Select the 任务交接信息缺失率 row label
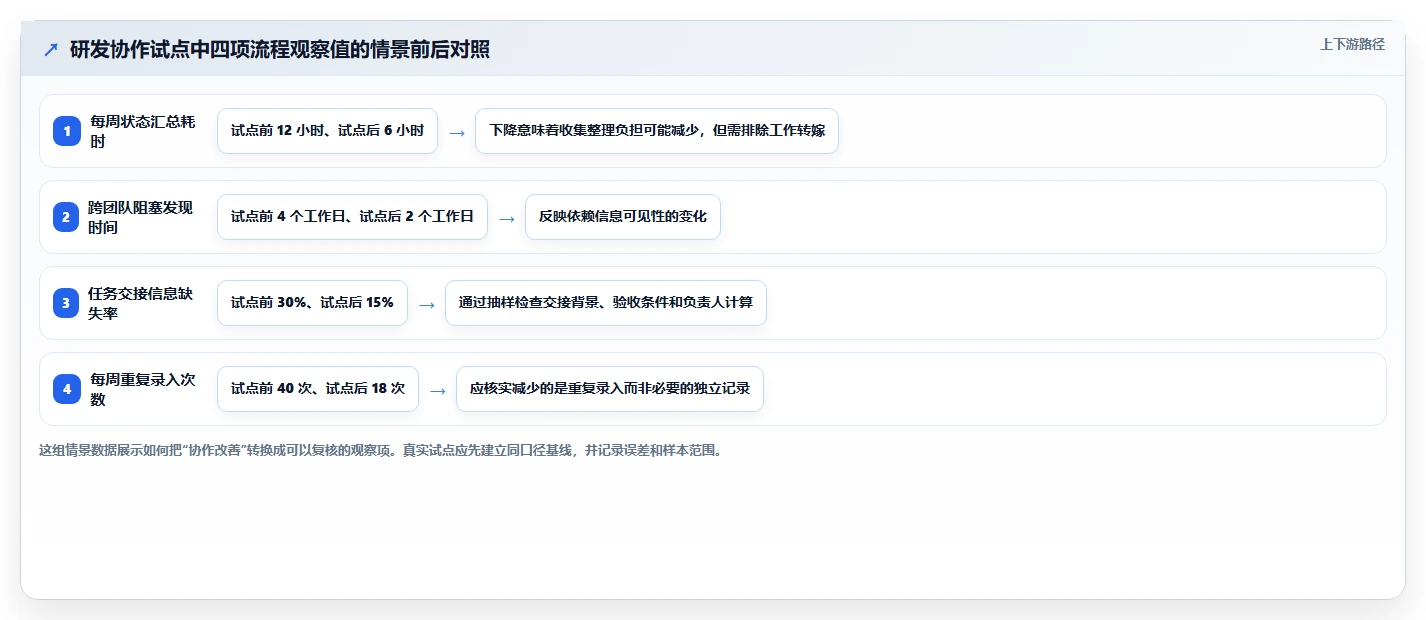Image resolution: width=1426 pixels, height=620 pixels. (141, 303)
